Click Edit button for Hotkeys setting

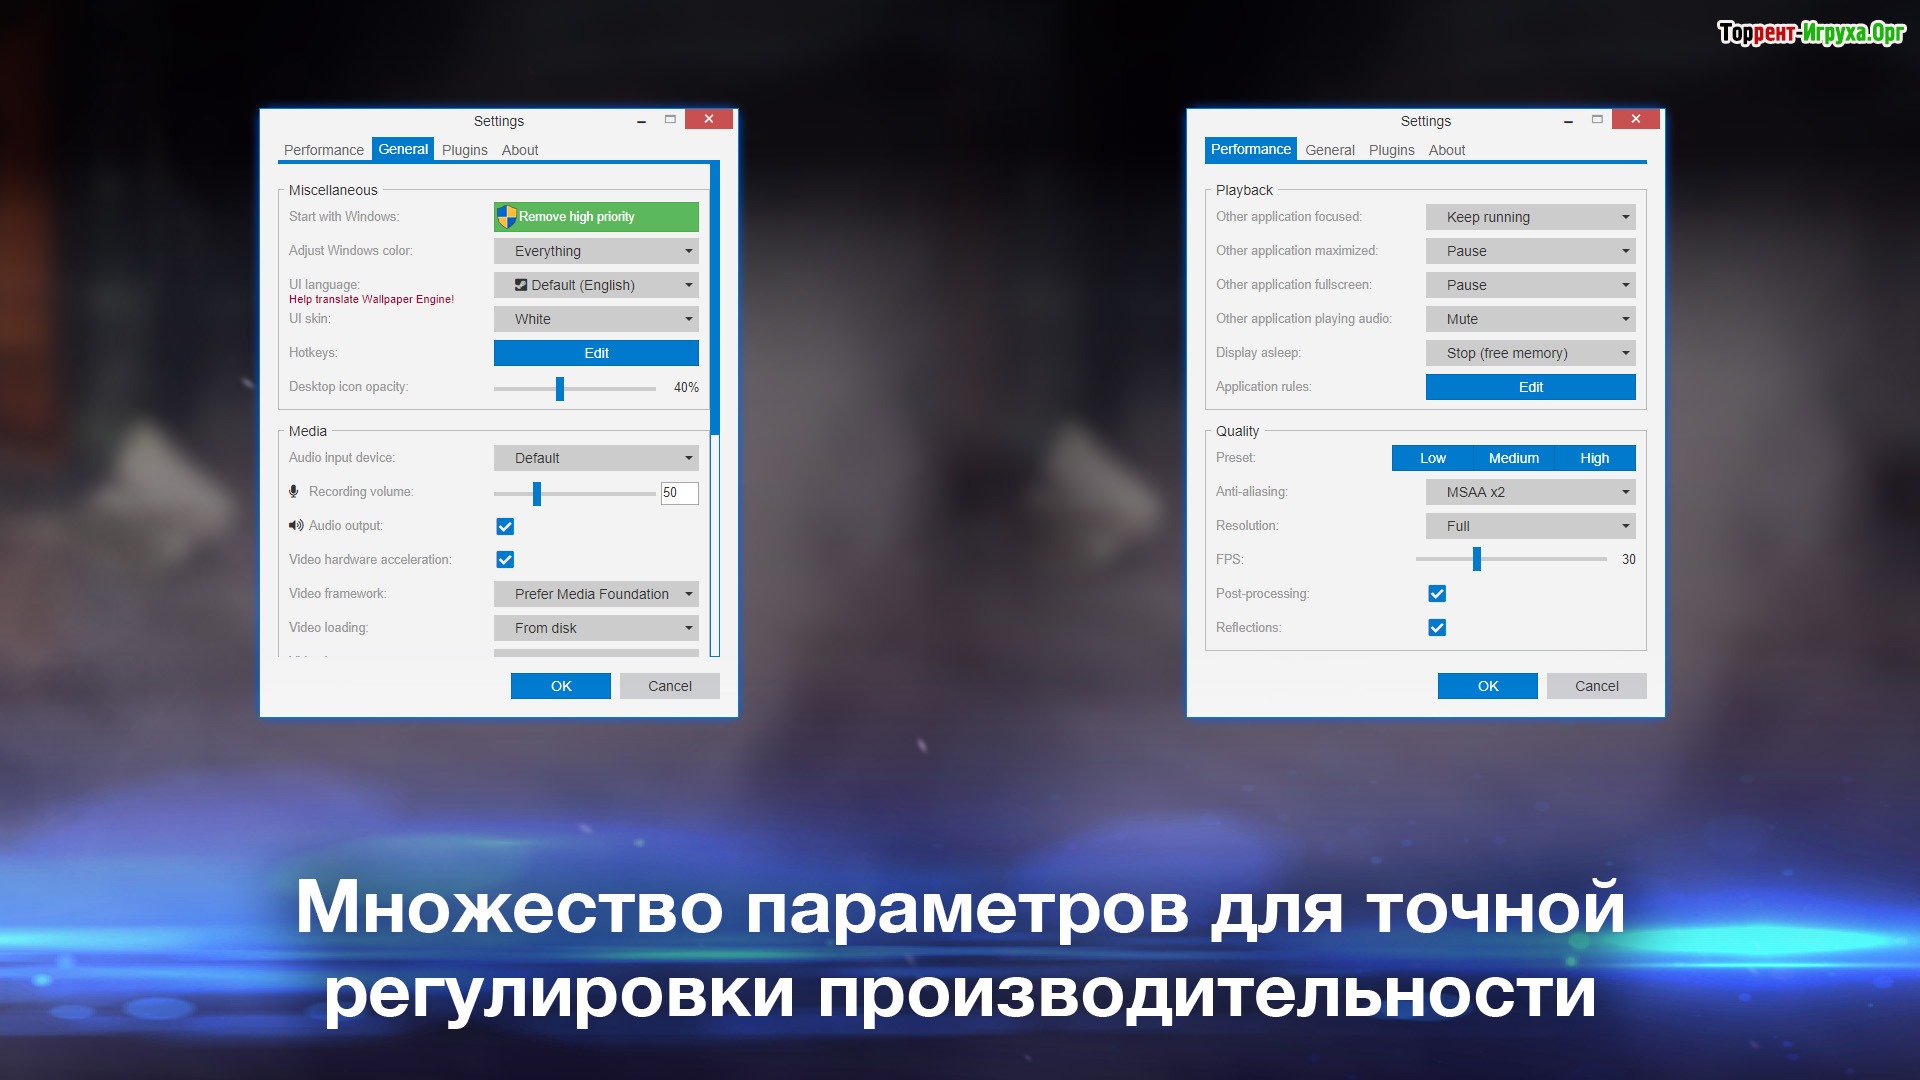click(597, 352)
